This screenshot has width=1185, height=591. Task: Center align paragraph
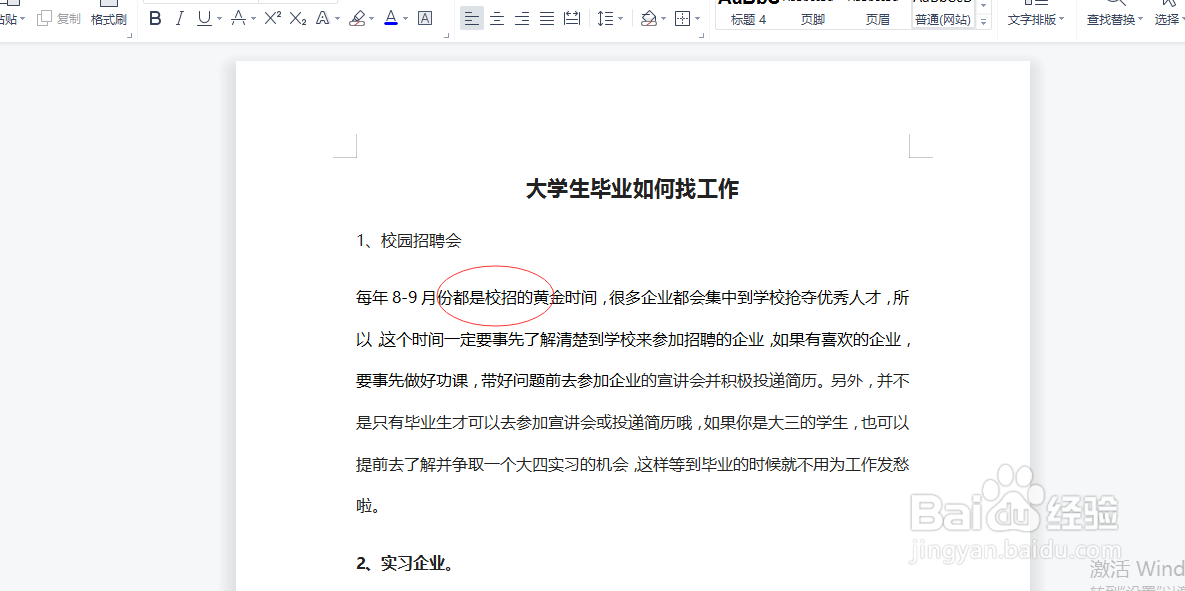point(497,18)
